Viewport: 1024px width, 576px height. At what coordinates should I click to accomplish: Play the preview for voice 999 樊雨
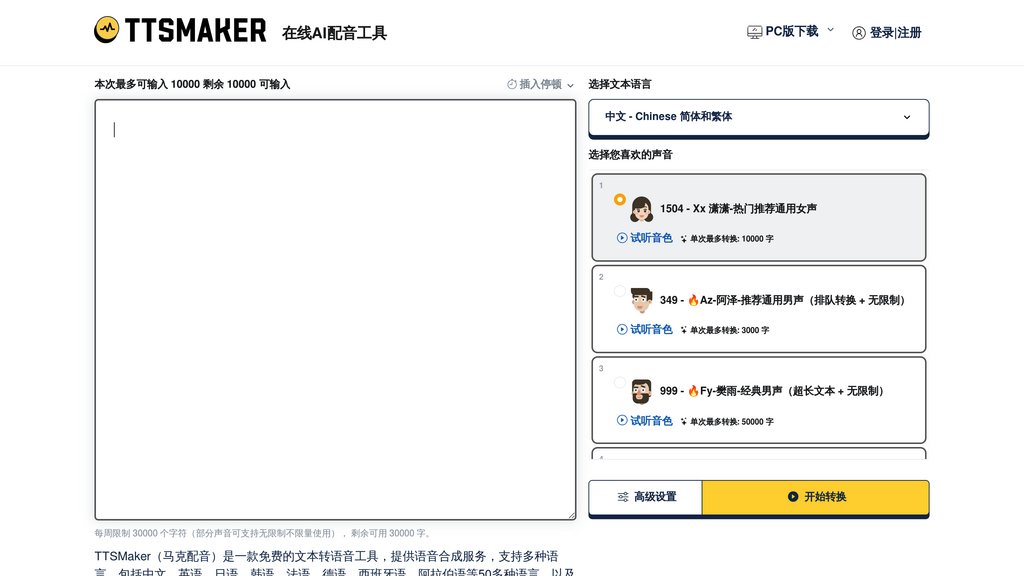622,421
